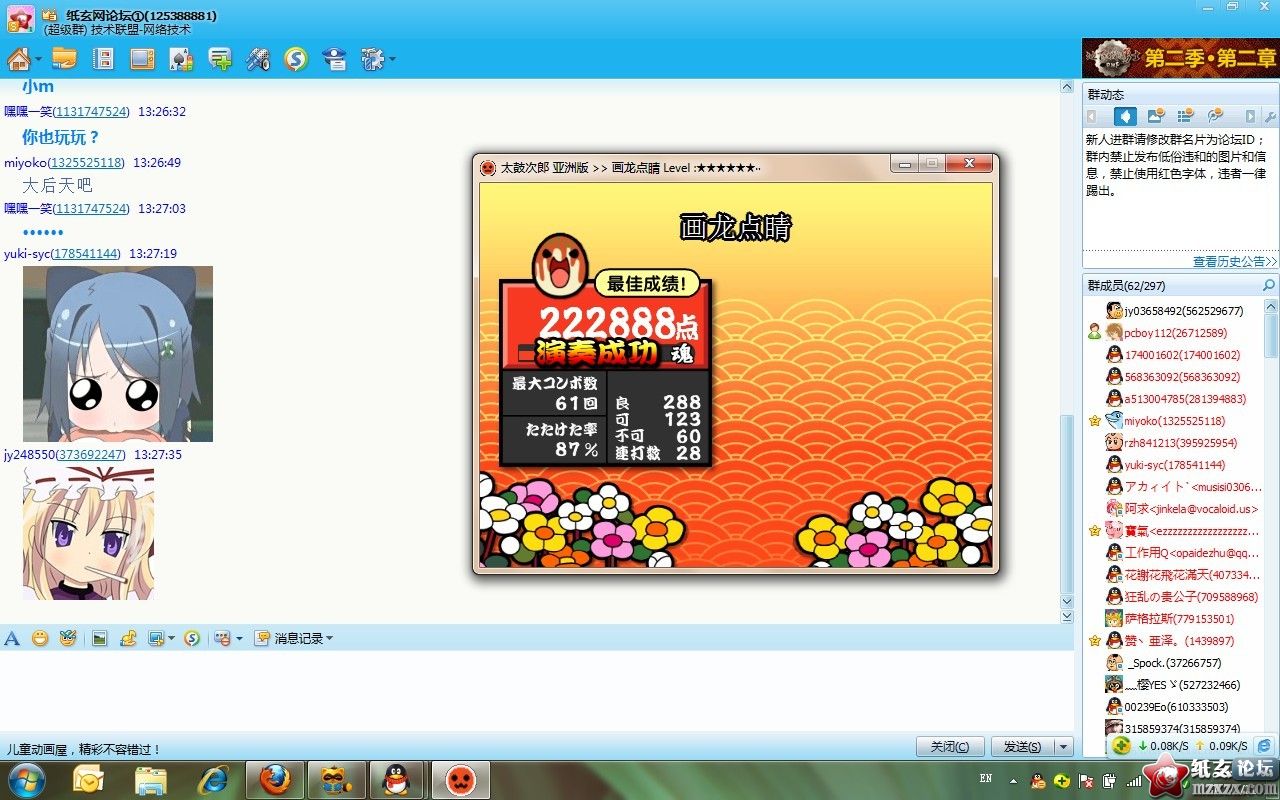1280x800 pixels.
Task: Click the 发送(S) send button
Action: pos(1022,747)
